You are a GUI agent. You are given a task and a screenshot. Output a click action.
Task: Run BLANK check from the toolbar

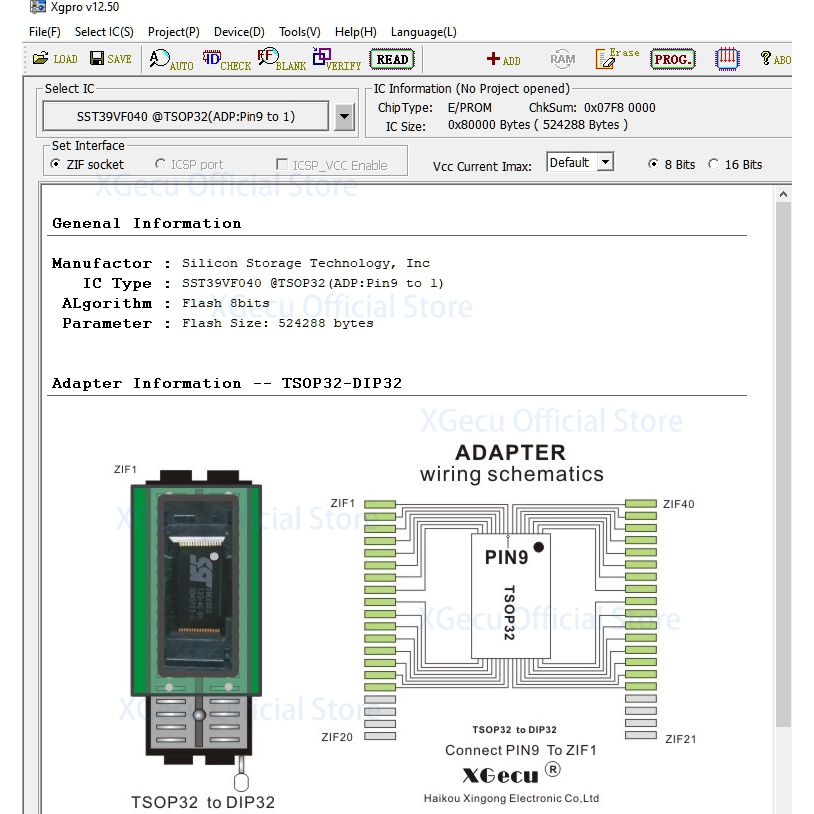point(282,60)
